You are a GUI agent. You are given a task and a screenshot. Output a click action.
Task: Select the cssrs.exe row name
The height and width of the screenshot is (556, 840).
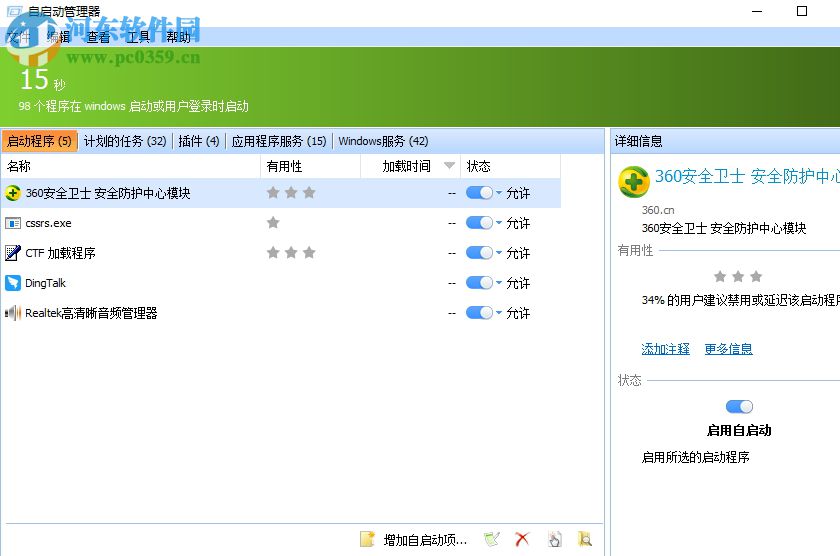point(48,223)
